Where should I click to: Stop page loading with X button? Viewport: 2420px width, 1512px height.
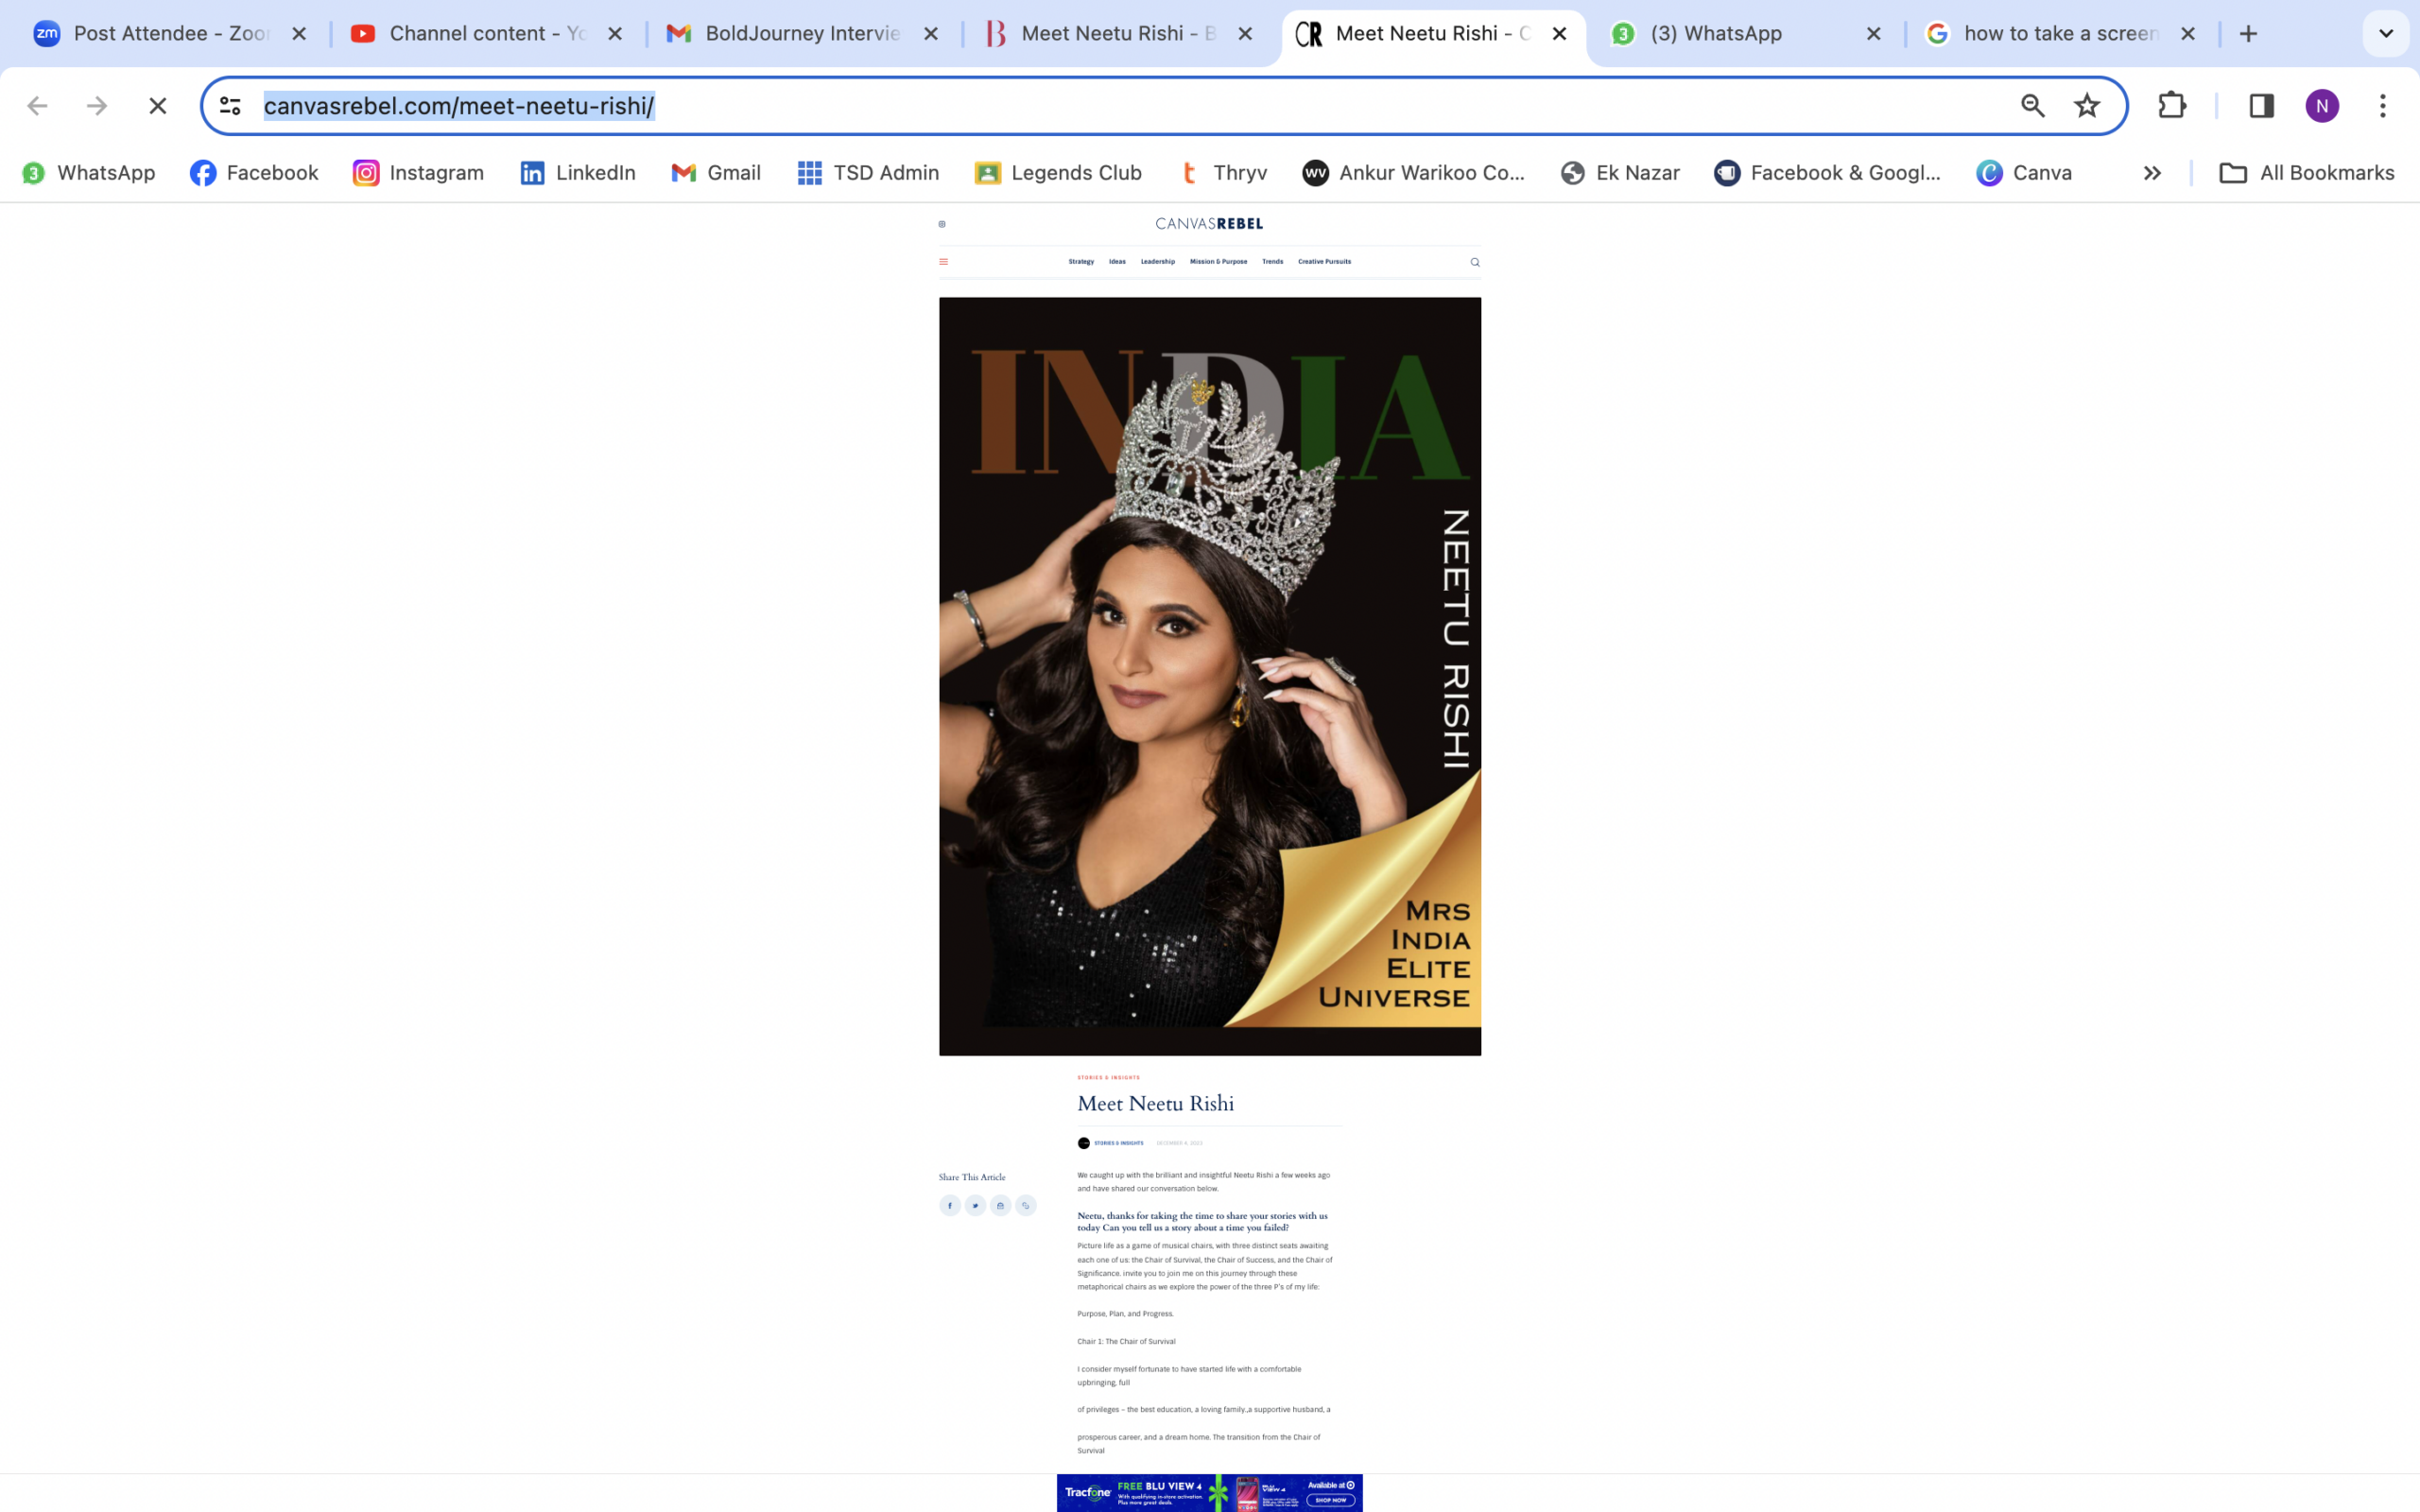tap(158, 106)
